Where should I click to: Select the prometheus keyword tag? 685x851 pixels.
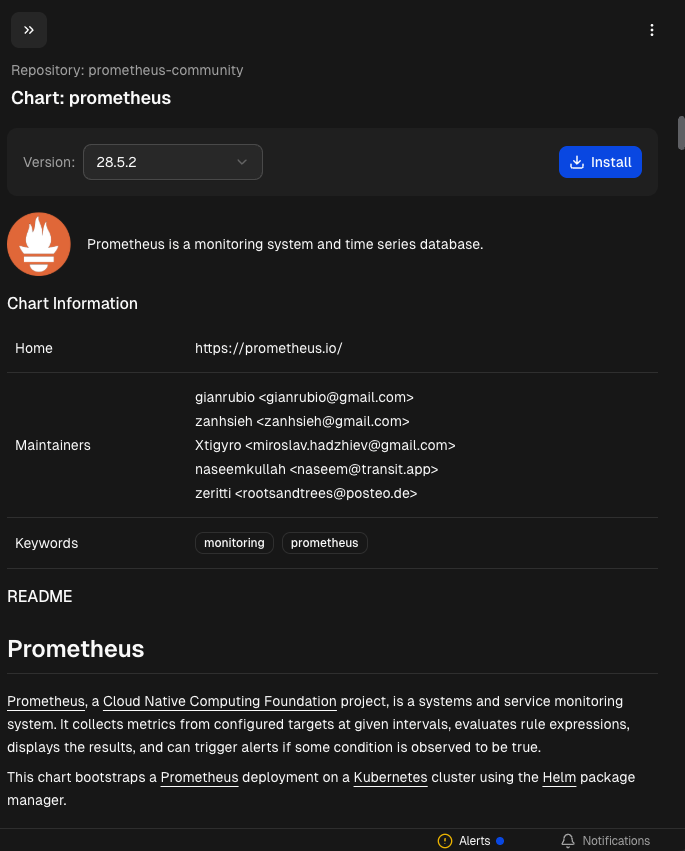click(x=324, y=543)
